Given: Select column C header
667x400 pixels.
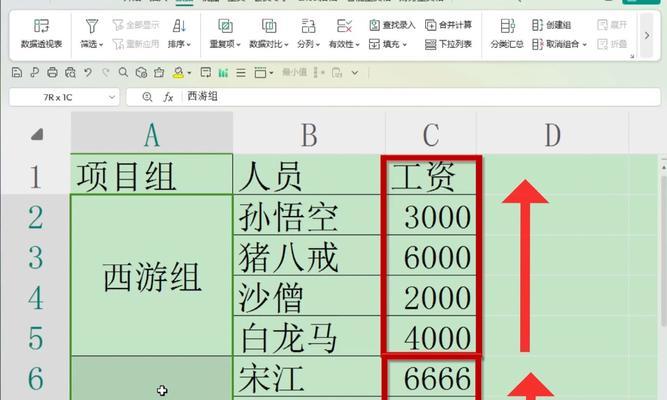Looking at the screenshot, I should click(x=431, y=134).
